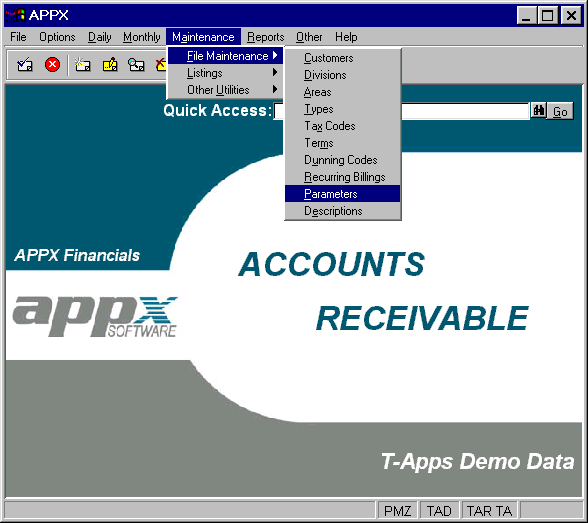Viewport: 588px width, 523px height.
Task: Open the Other menu
Action: pos(309,37)
